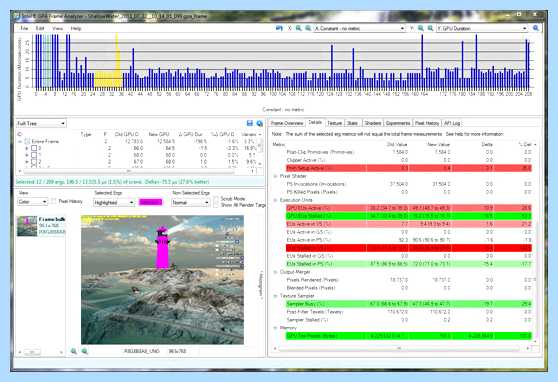Open the Y GPU Duration dropdown
This screenshot has width=558, height=382.
(x=482, y=28)
